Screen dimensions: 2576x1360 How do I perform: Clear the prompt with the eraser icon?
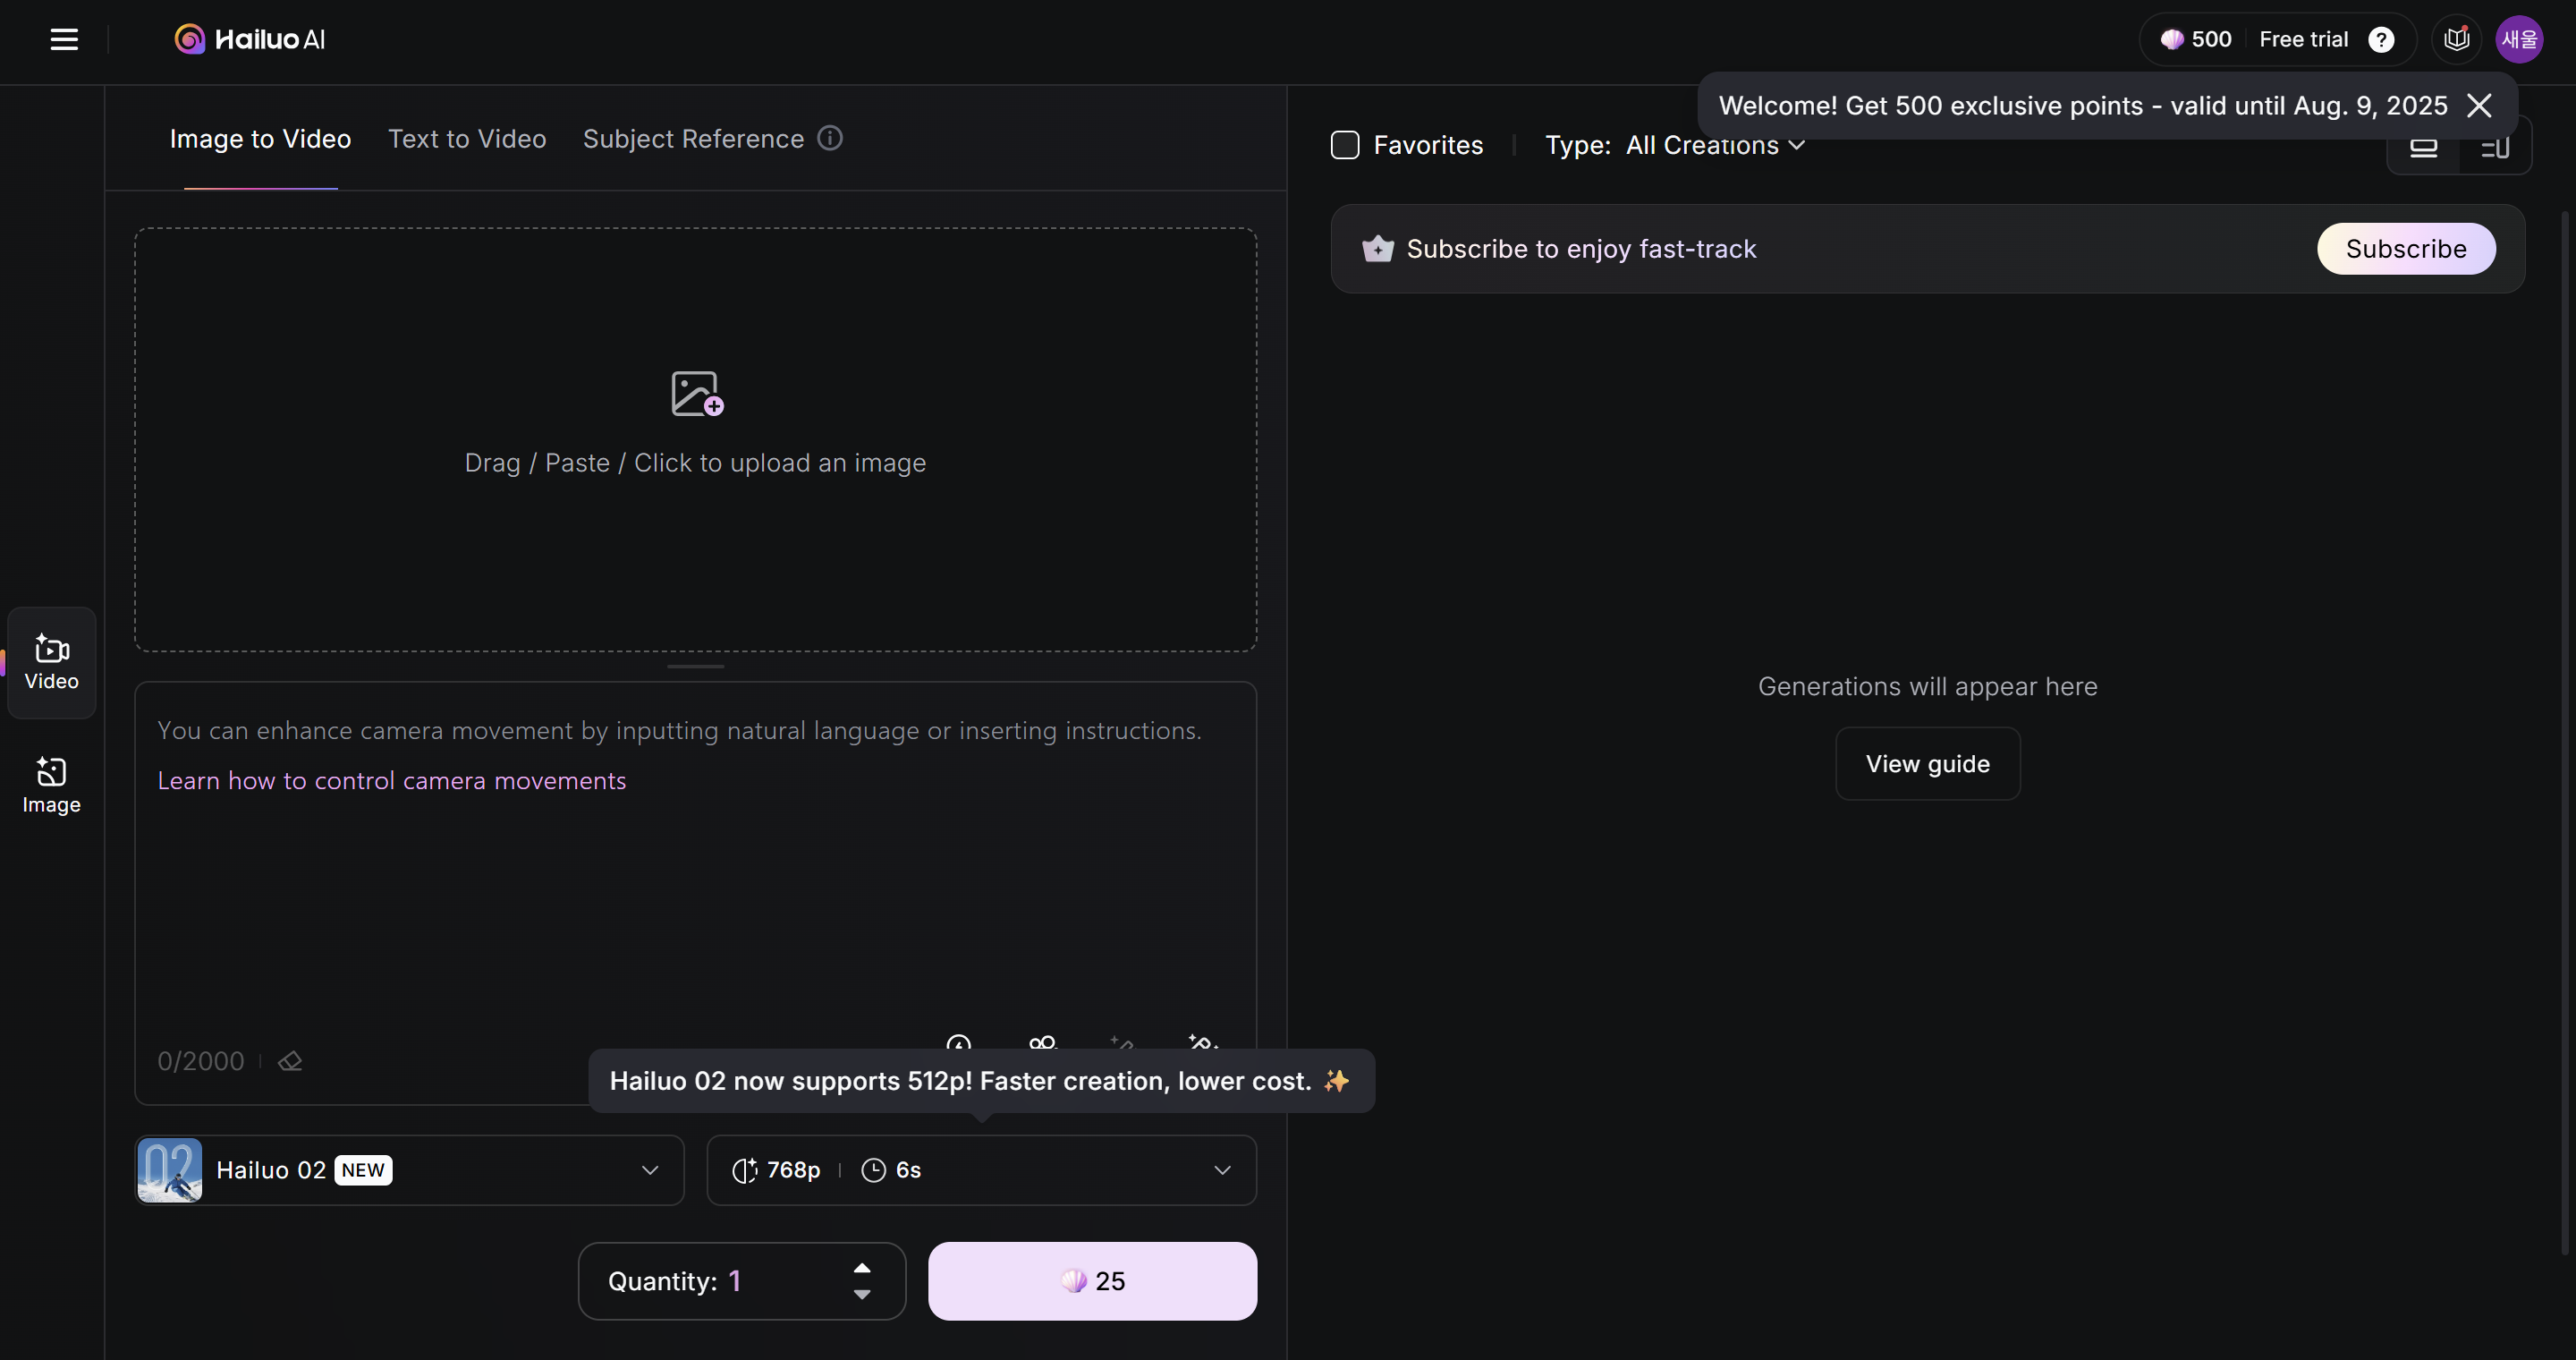[290, 1061]
